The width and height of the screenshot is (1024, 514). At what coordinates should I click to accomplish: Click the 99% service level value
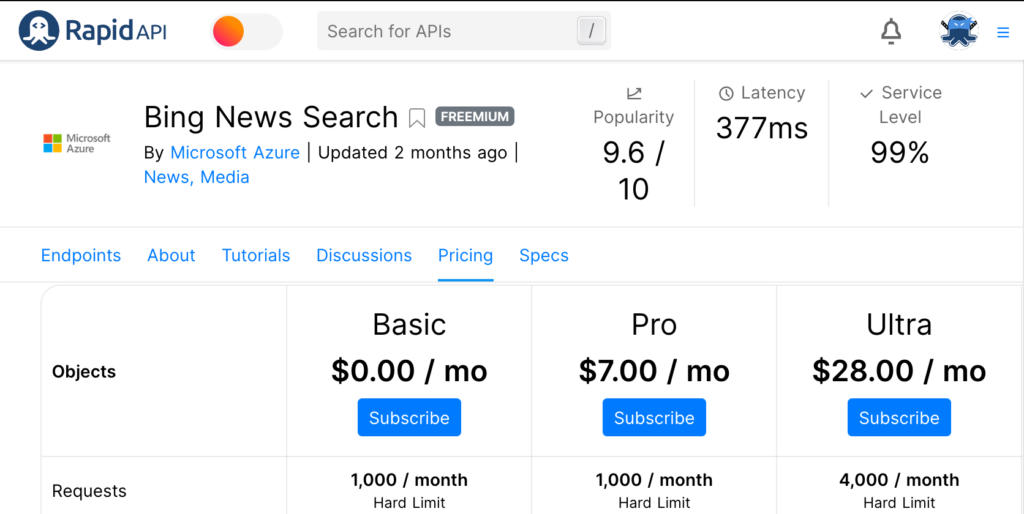pyautogui.click(x=899, y=153)
